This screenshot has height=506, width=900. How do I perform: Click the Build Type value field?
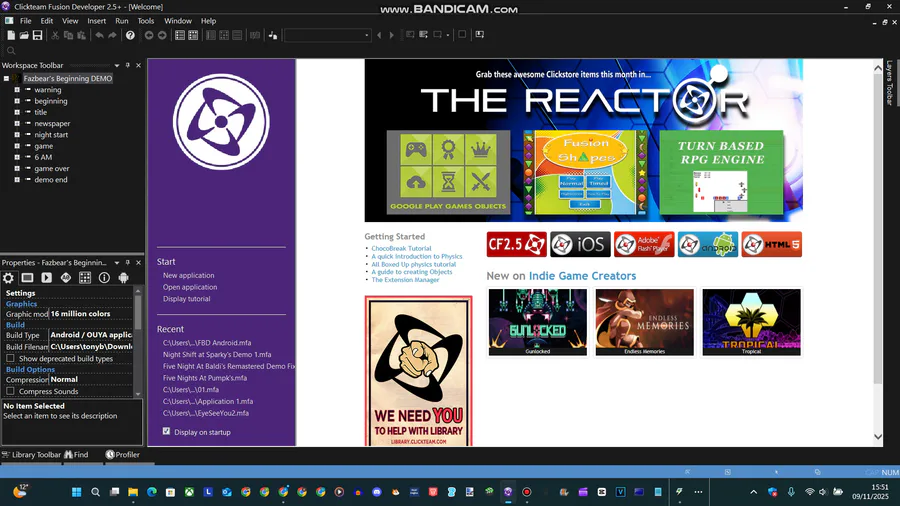(91, 335)
